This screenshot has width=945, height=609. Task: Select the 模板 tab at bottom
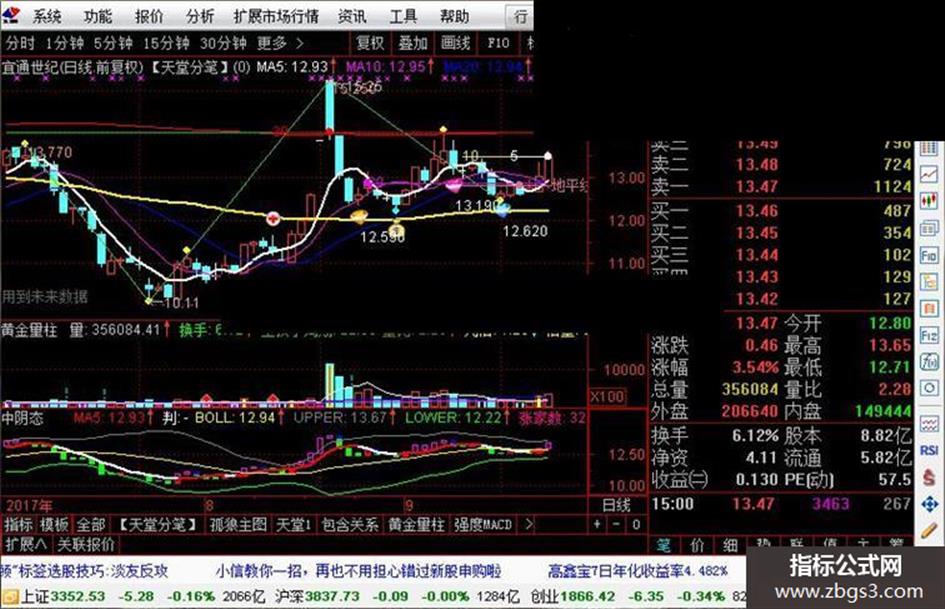54,525
